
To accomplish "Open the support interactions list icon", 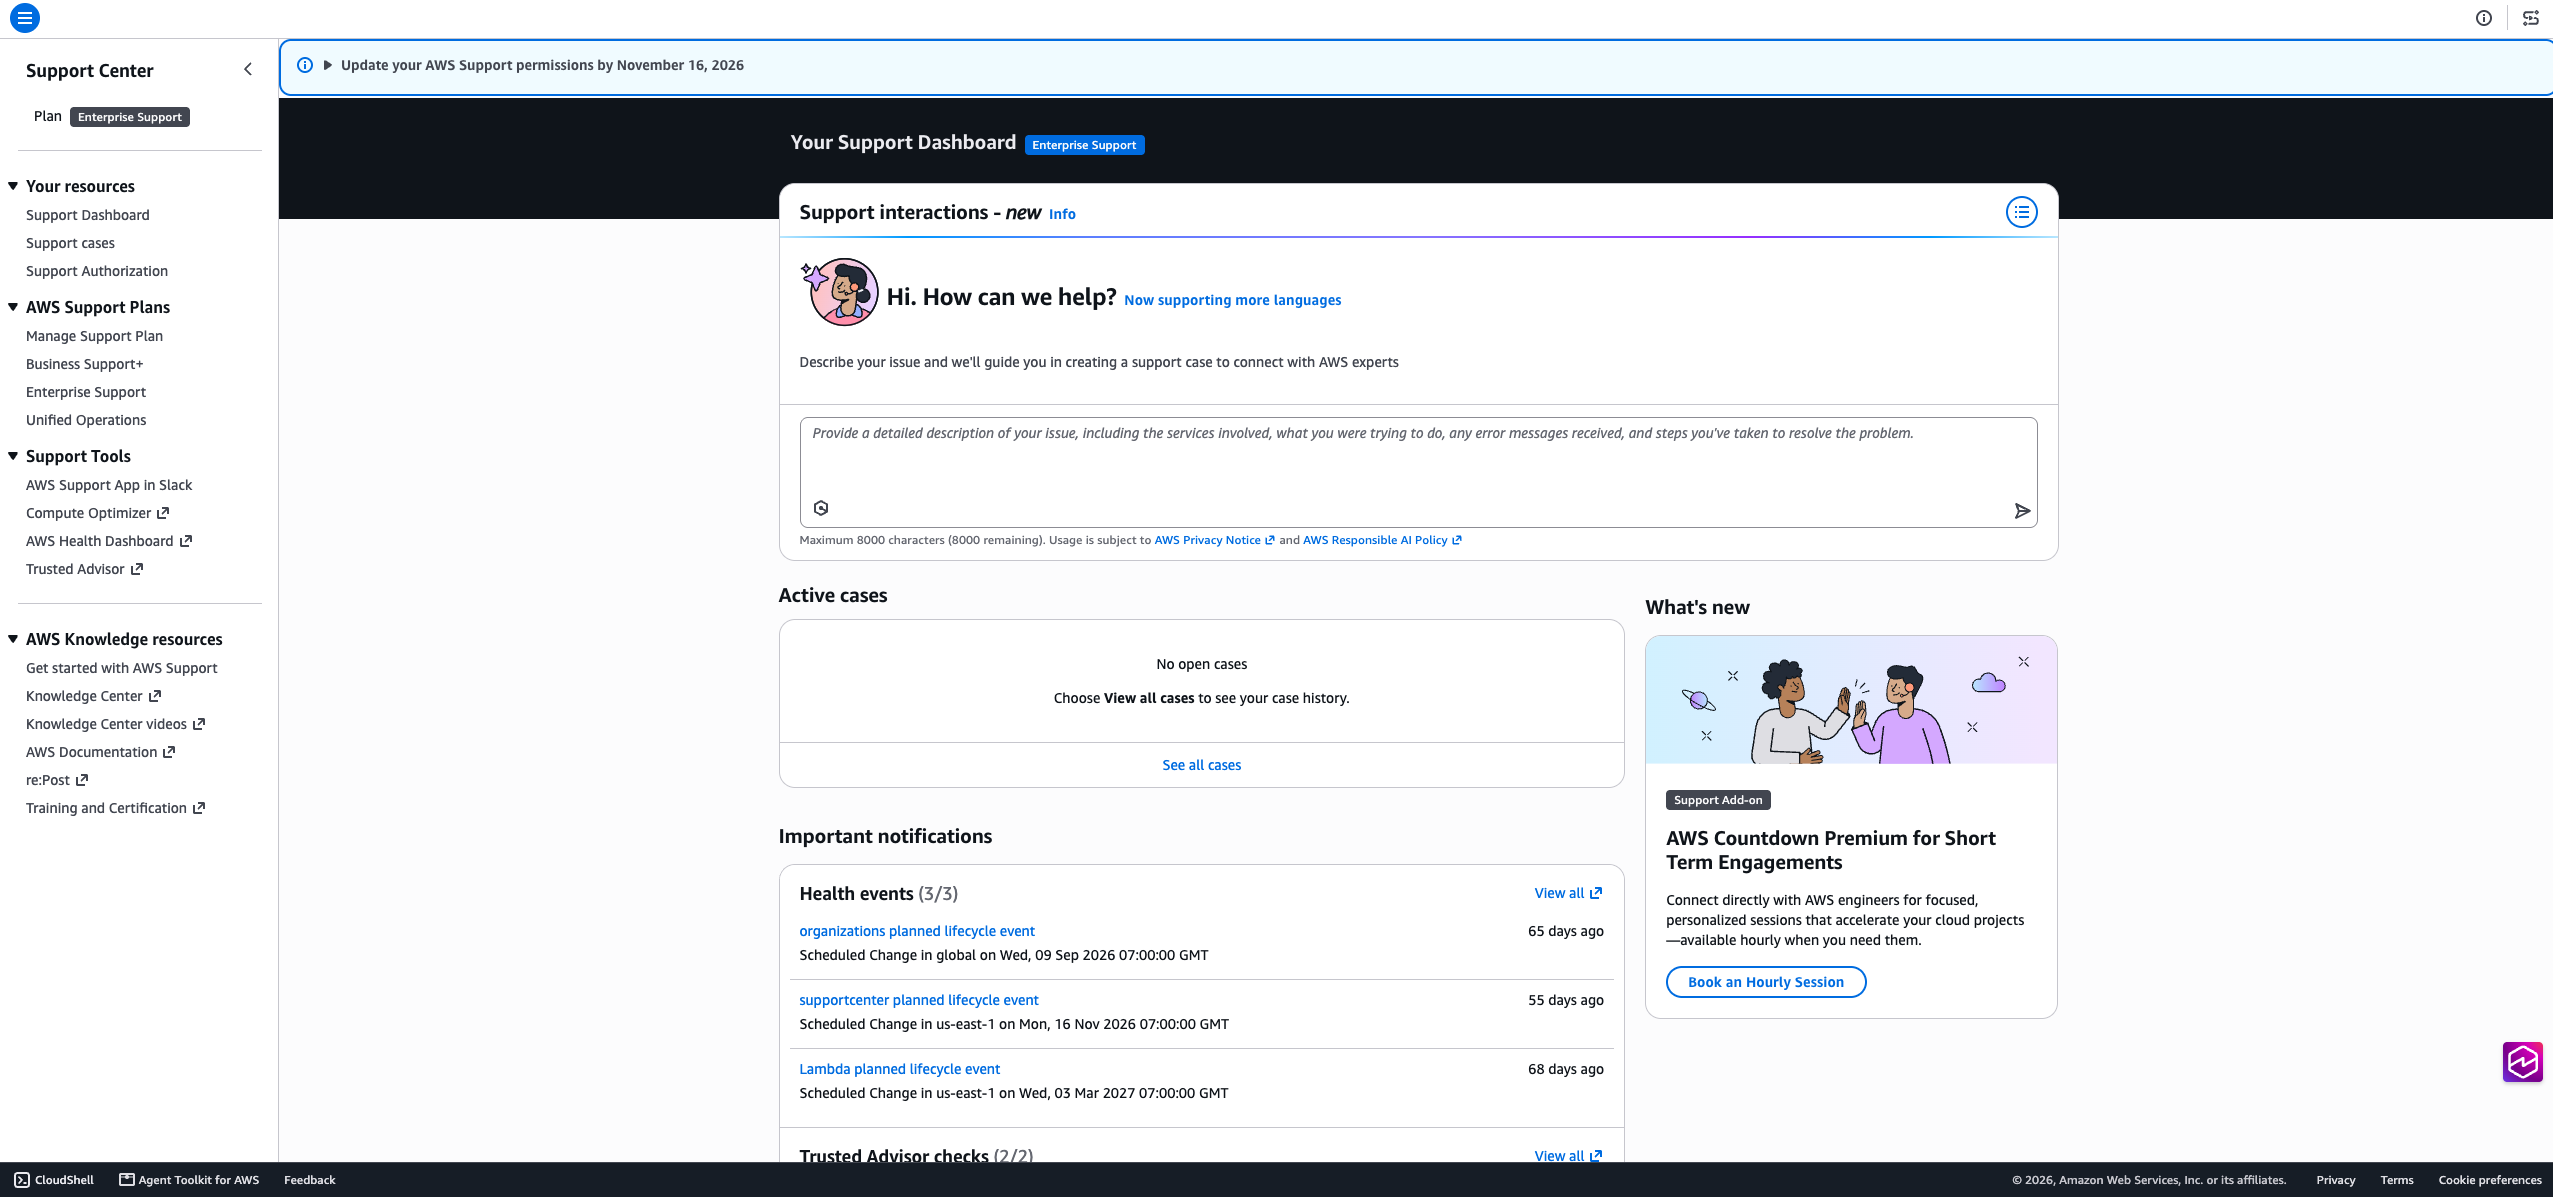I will [2022, 212].
